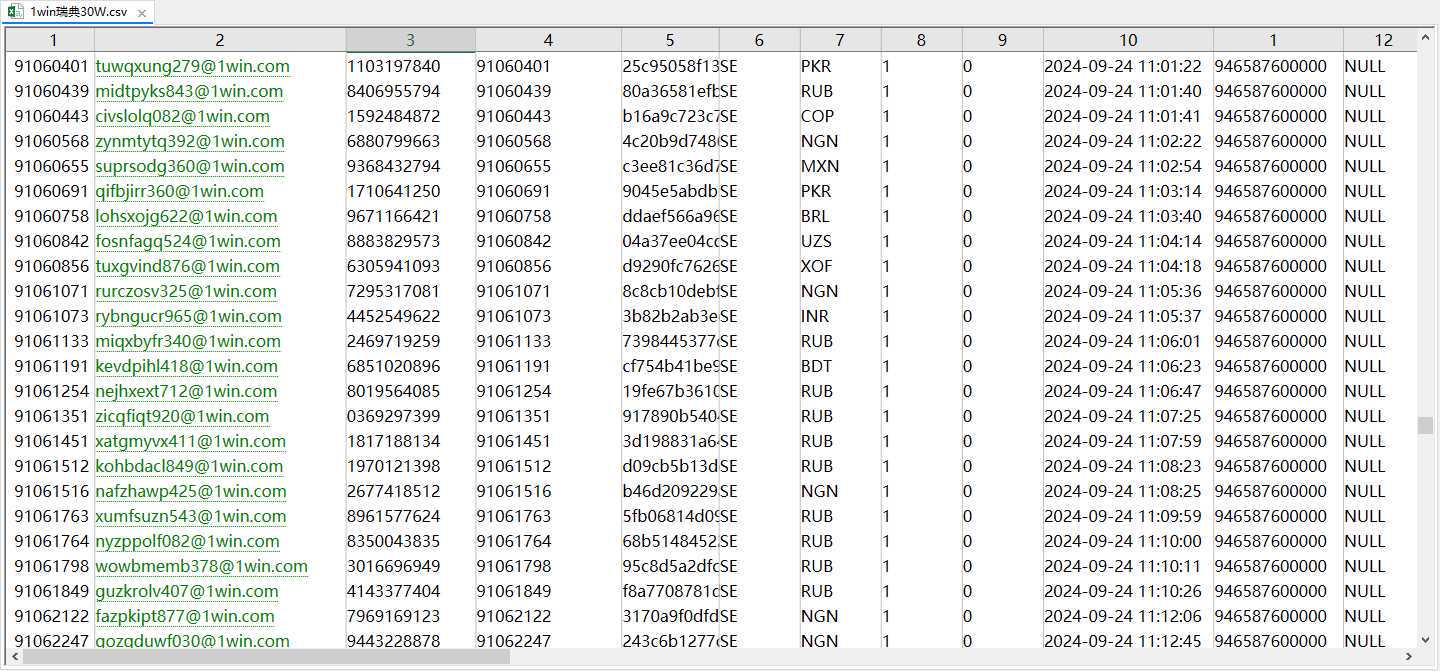Viewport: 1440px width, 671px height.
Task: Select cell 91061798 in column 4
Action: (548, 566)
